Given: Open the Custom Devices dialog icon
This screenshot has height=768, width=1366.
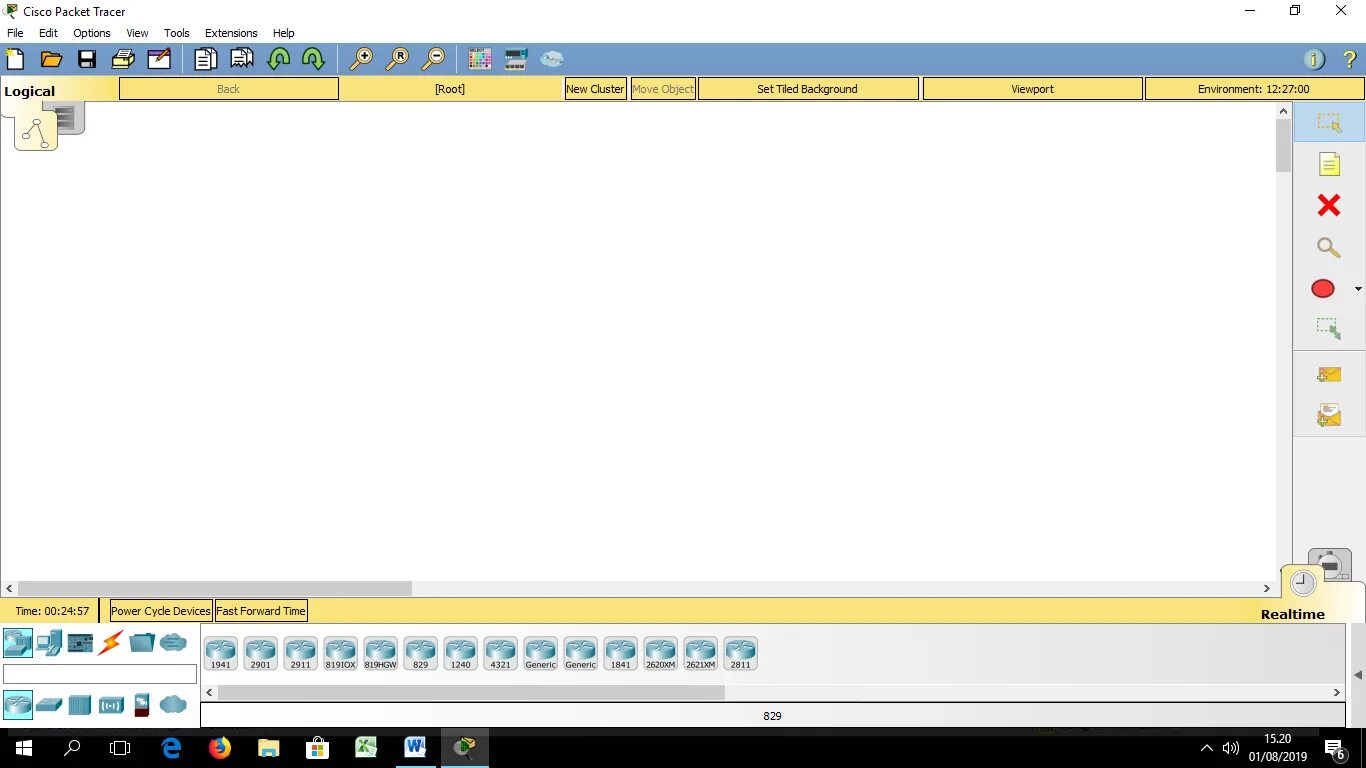Looking at the screenshot, I should [516, 59].
